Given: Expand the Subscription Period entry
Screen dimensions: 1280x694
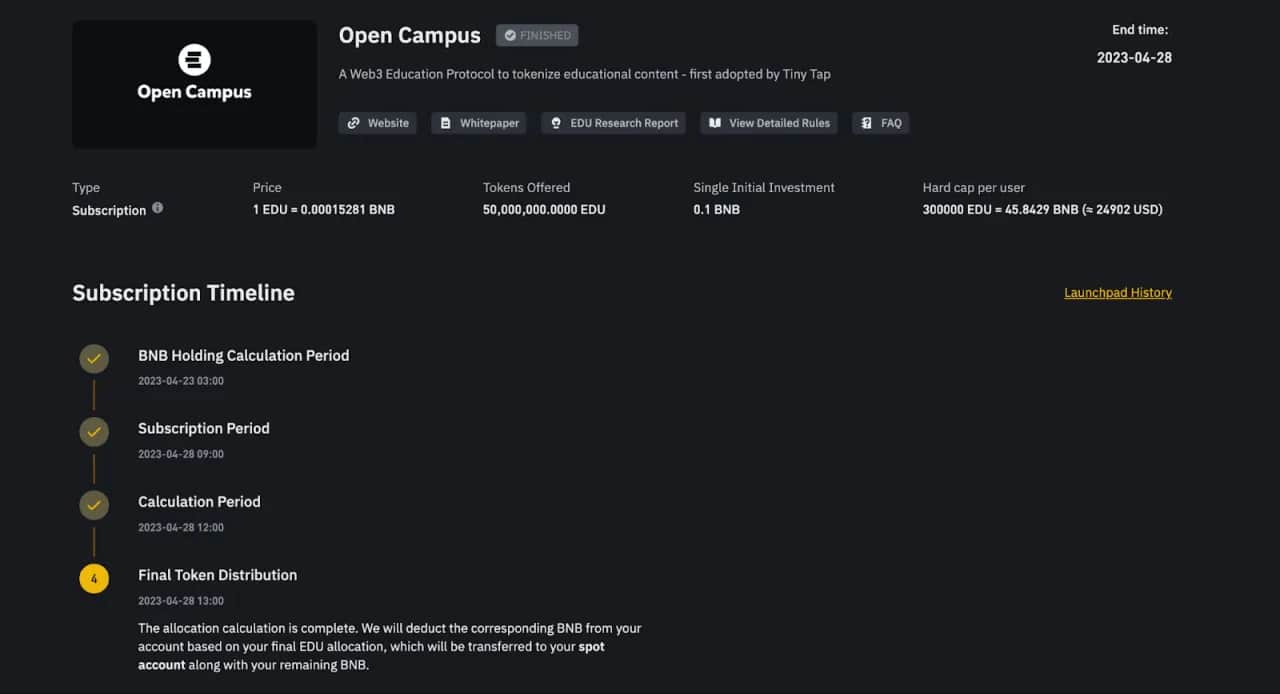Looking at the screenshot, I should [x=204, y=428].
